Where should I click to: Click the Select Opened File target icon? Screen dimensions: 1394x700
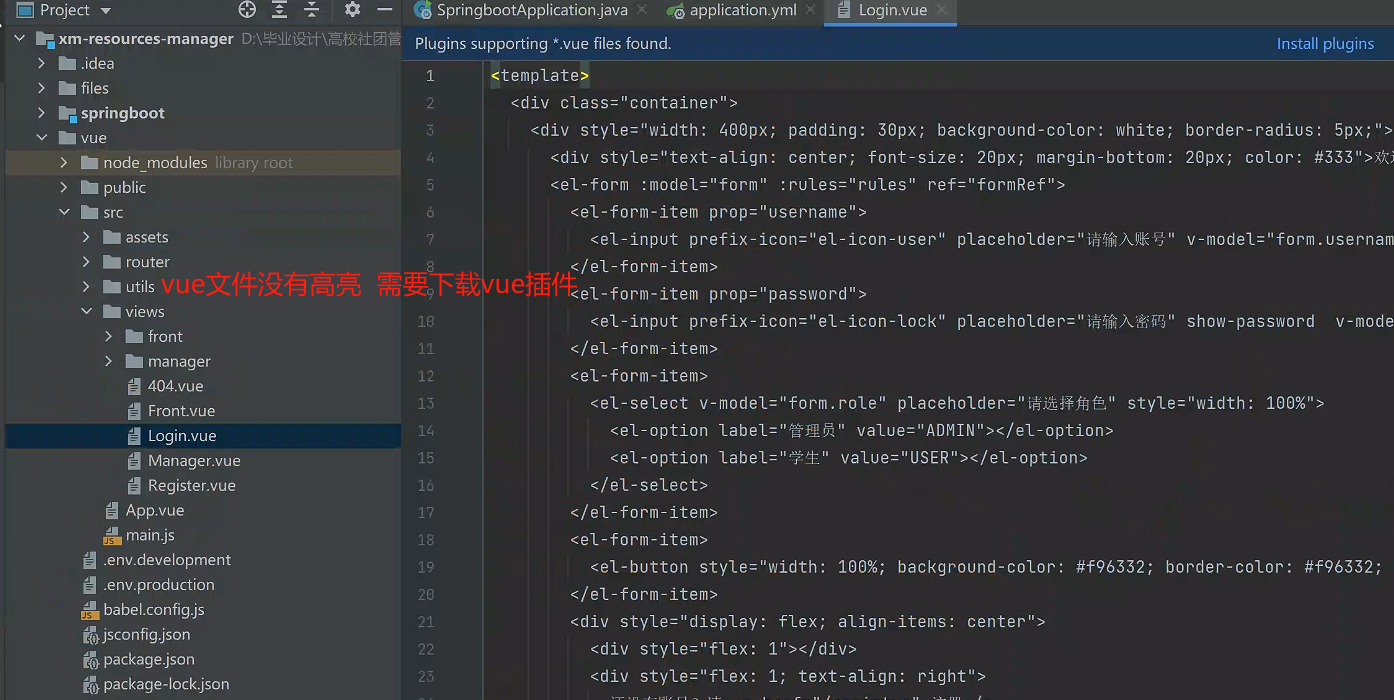pyautogui.click(x=247, y=10)
